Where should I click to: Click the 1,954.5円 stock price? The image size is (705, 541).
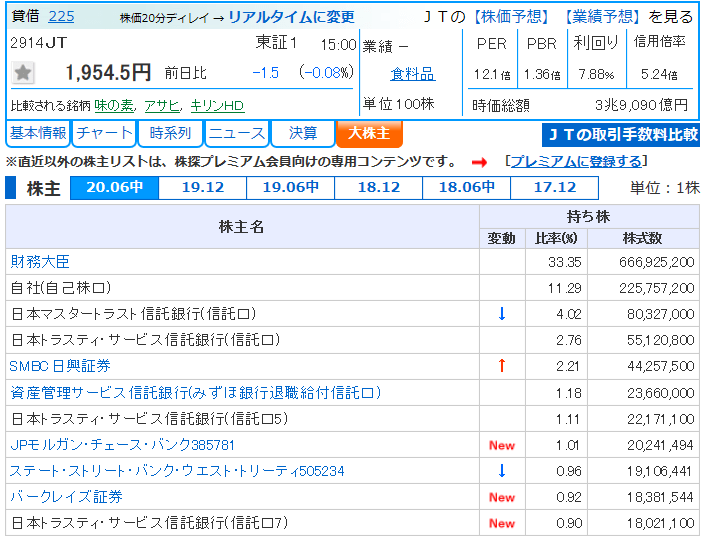(108, 72)
